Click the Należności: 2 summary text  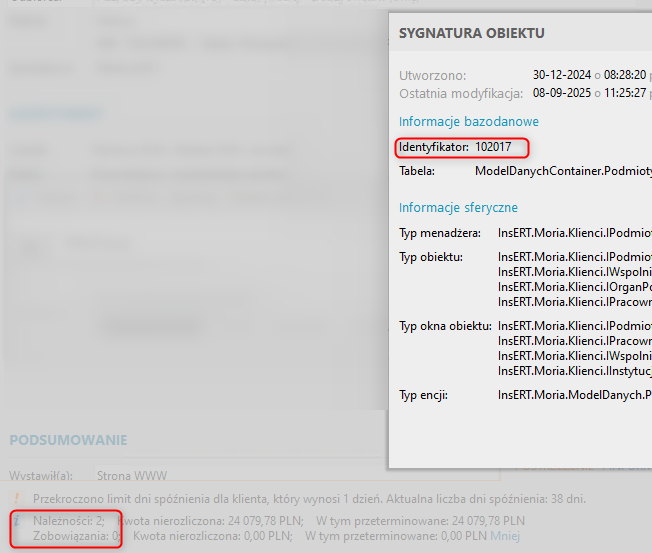tap(69, 521)
